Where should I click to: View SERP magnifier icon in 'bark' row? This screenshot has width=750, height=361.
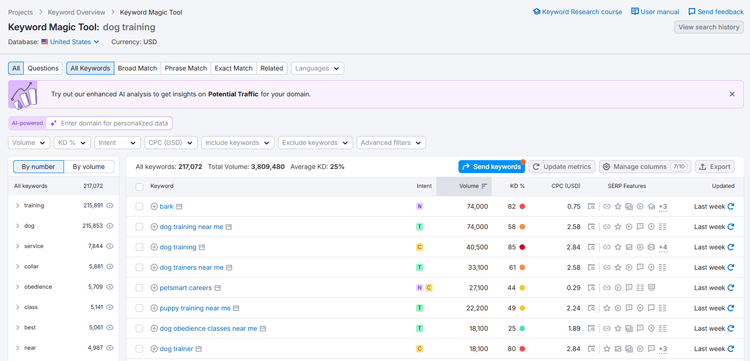(x=592, y=207)
